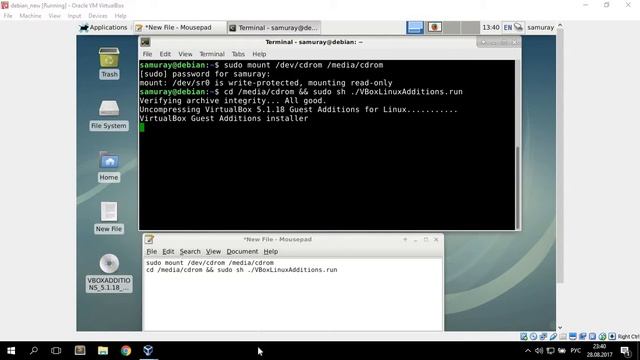The height and width of the screenshot is (360, 640).
Task: Select the VirtualBox icon in Windows taskbar
Action: (x=149, y=351)
